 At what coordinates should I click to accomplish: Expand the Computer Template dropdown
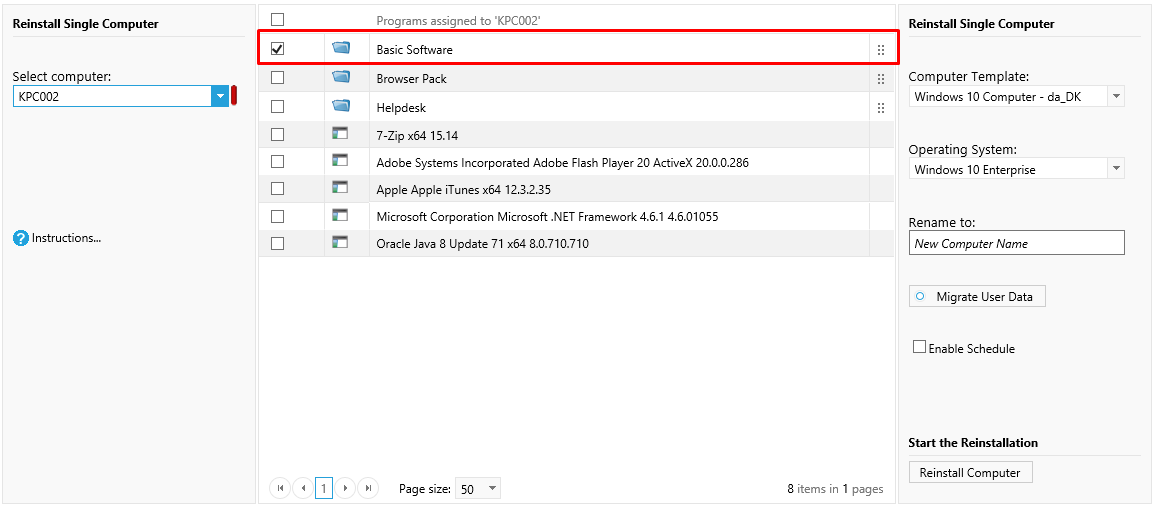(1116, 97)
